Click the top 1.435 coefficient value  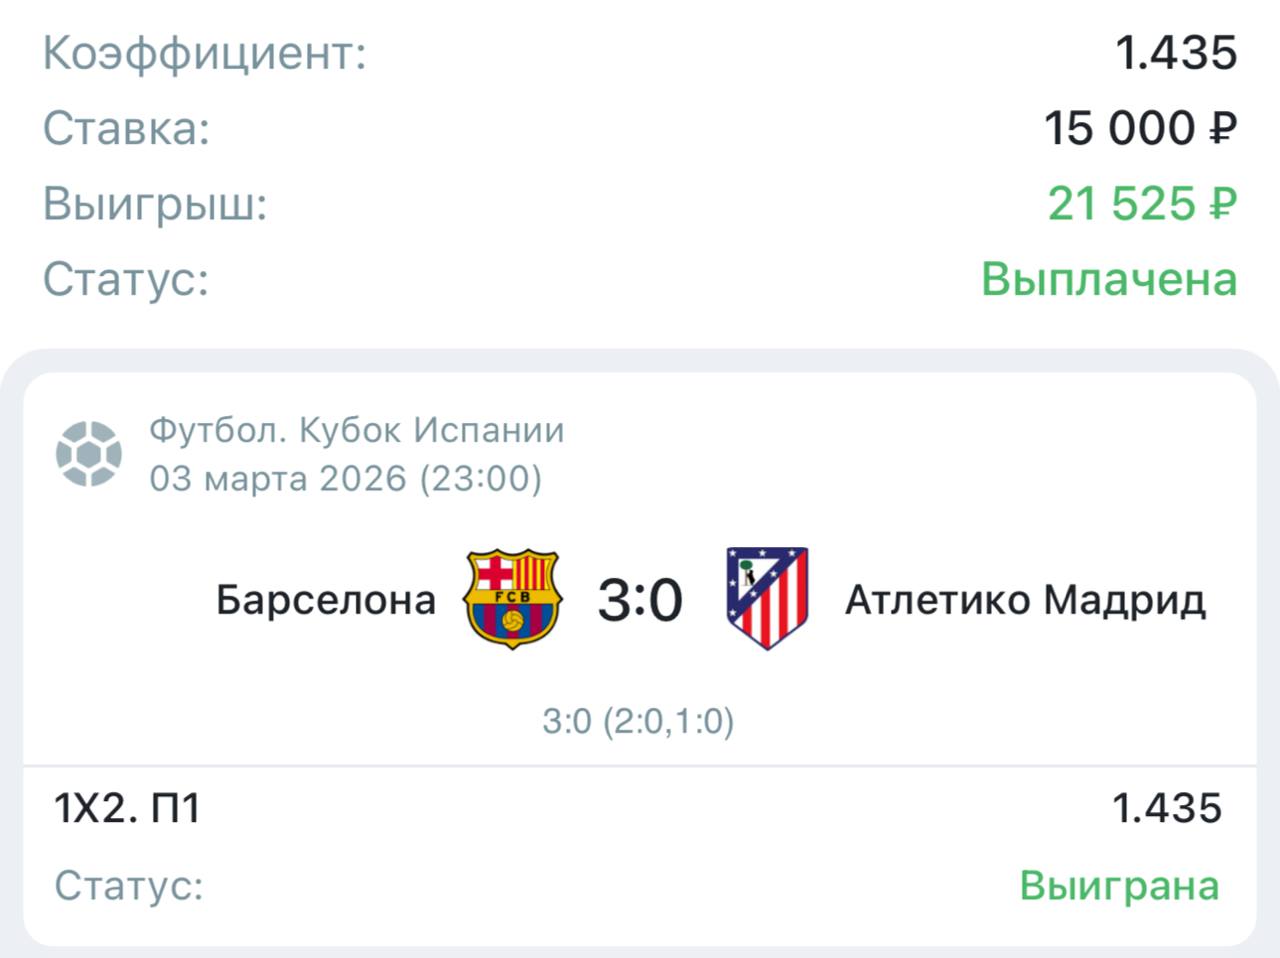1176,52
